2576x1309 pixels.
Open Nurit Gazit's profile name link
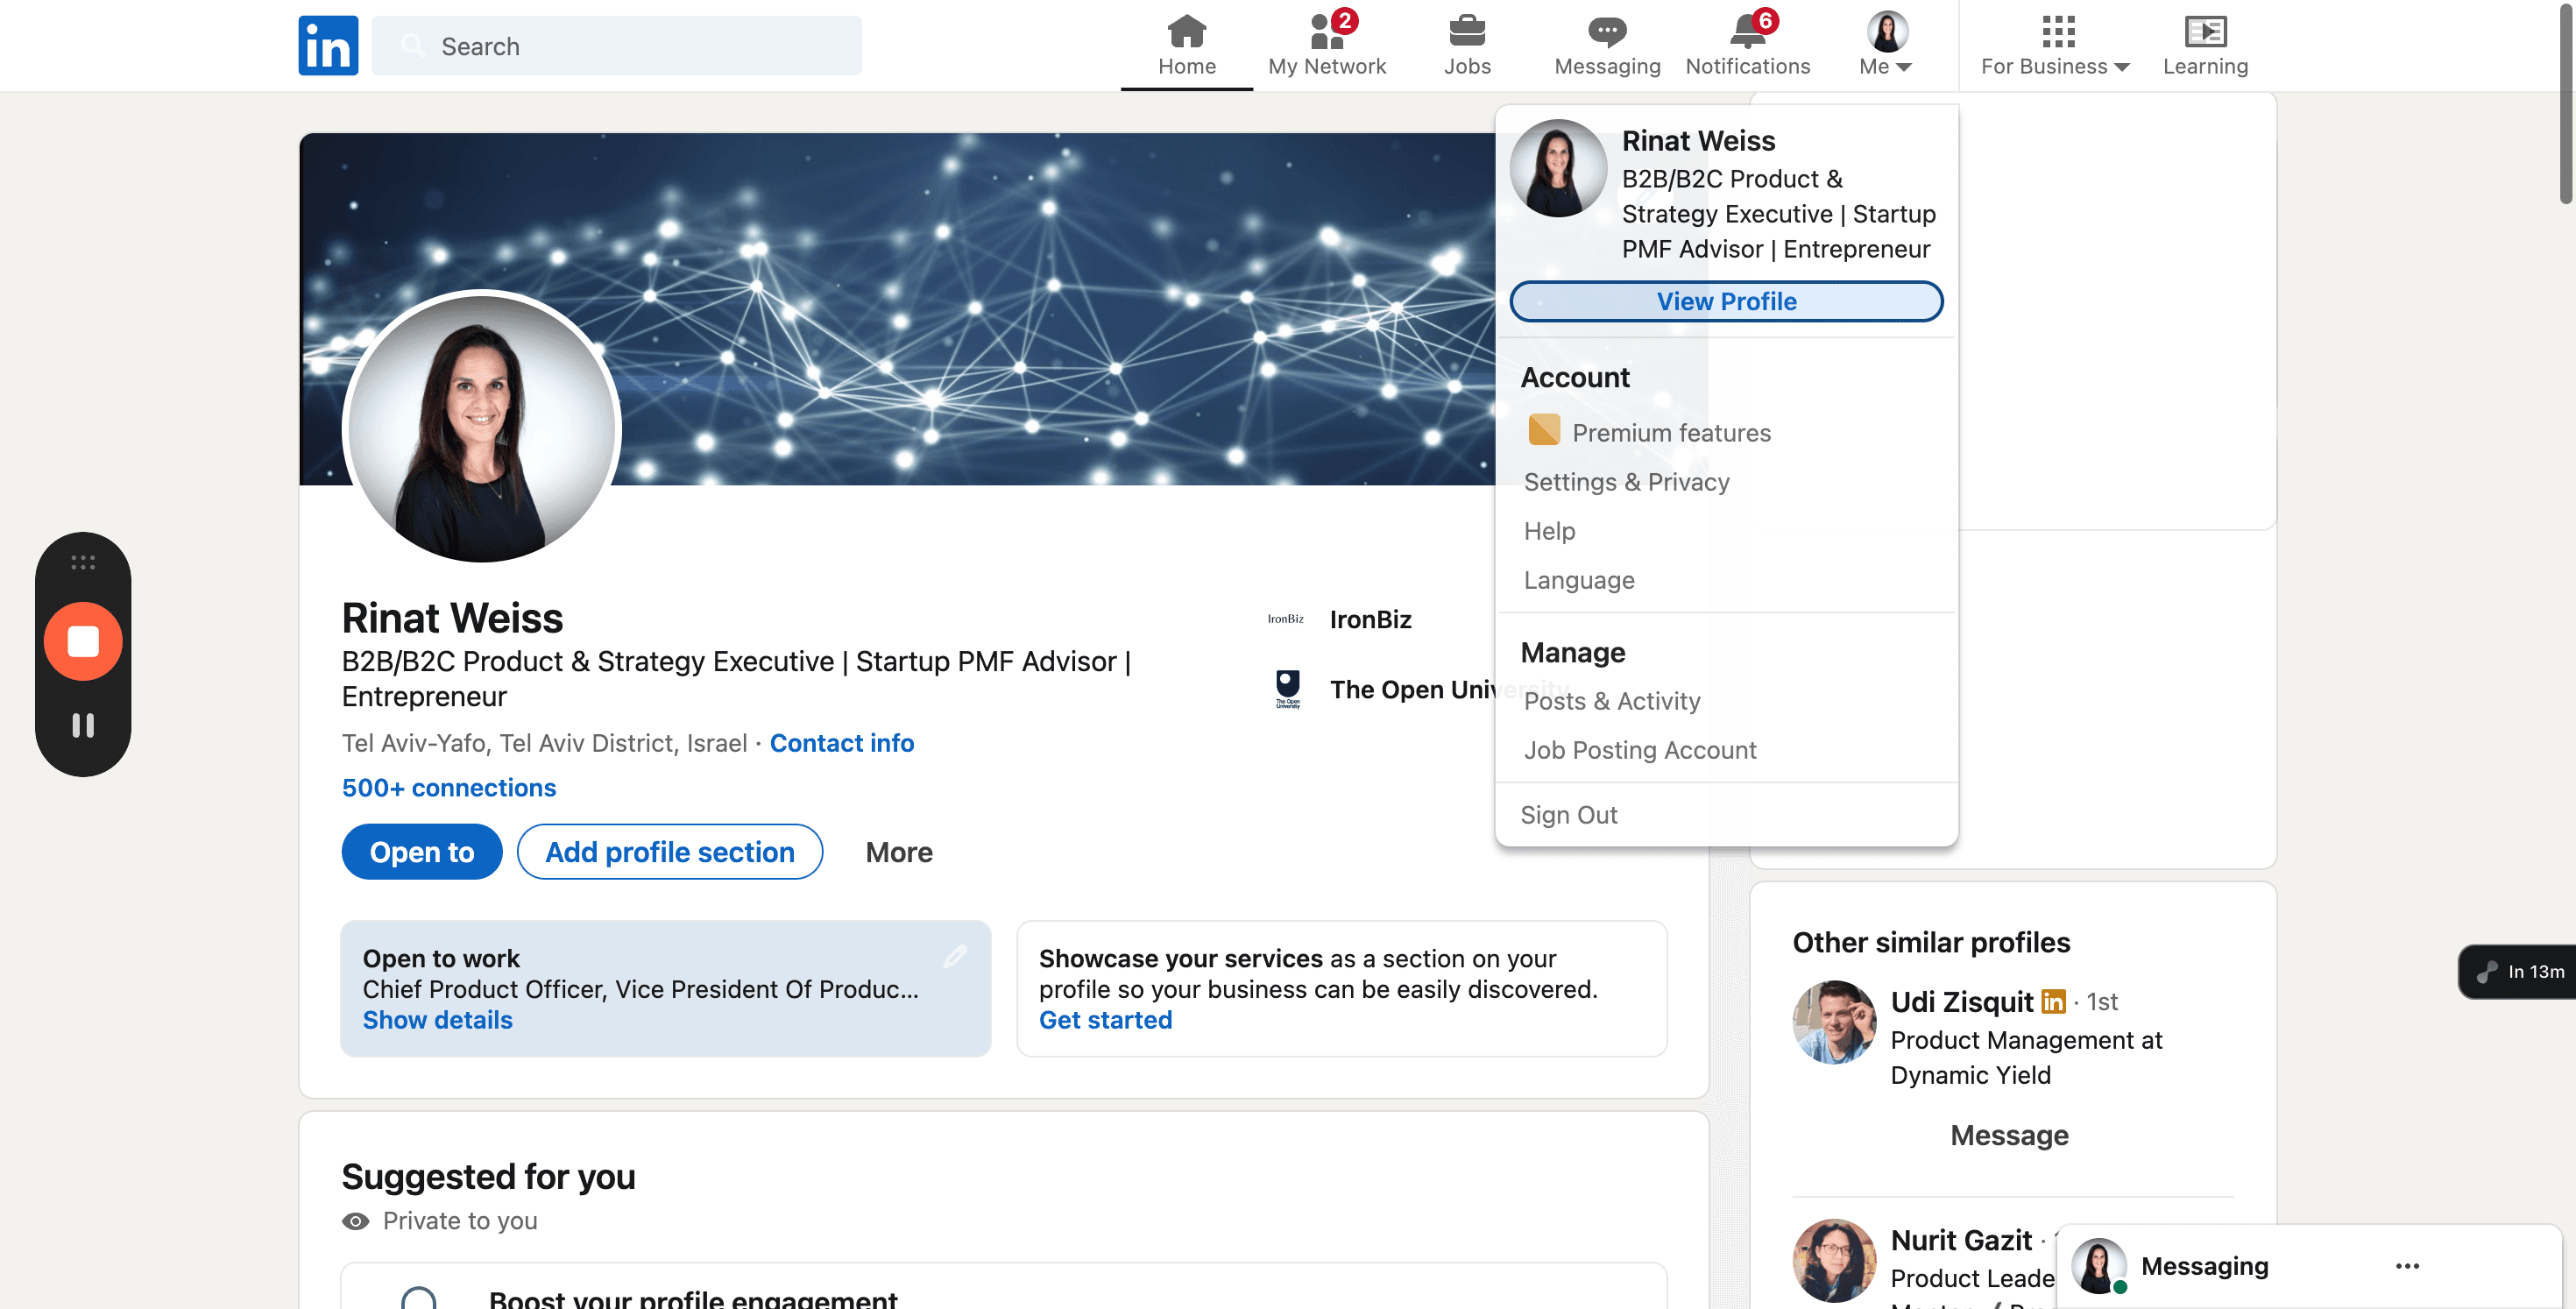[1961, 1240]
